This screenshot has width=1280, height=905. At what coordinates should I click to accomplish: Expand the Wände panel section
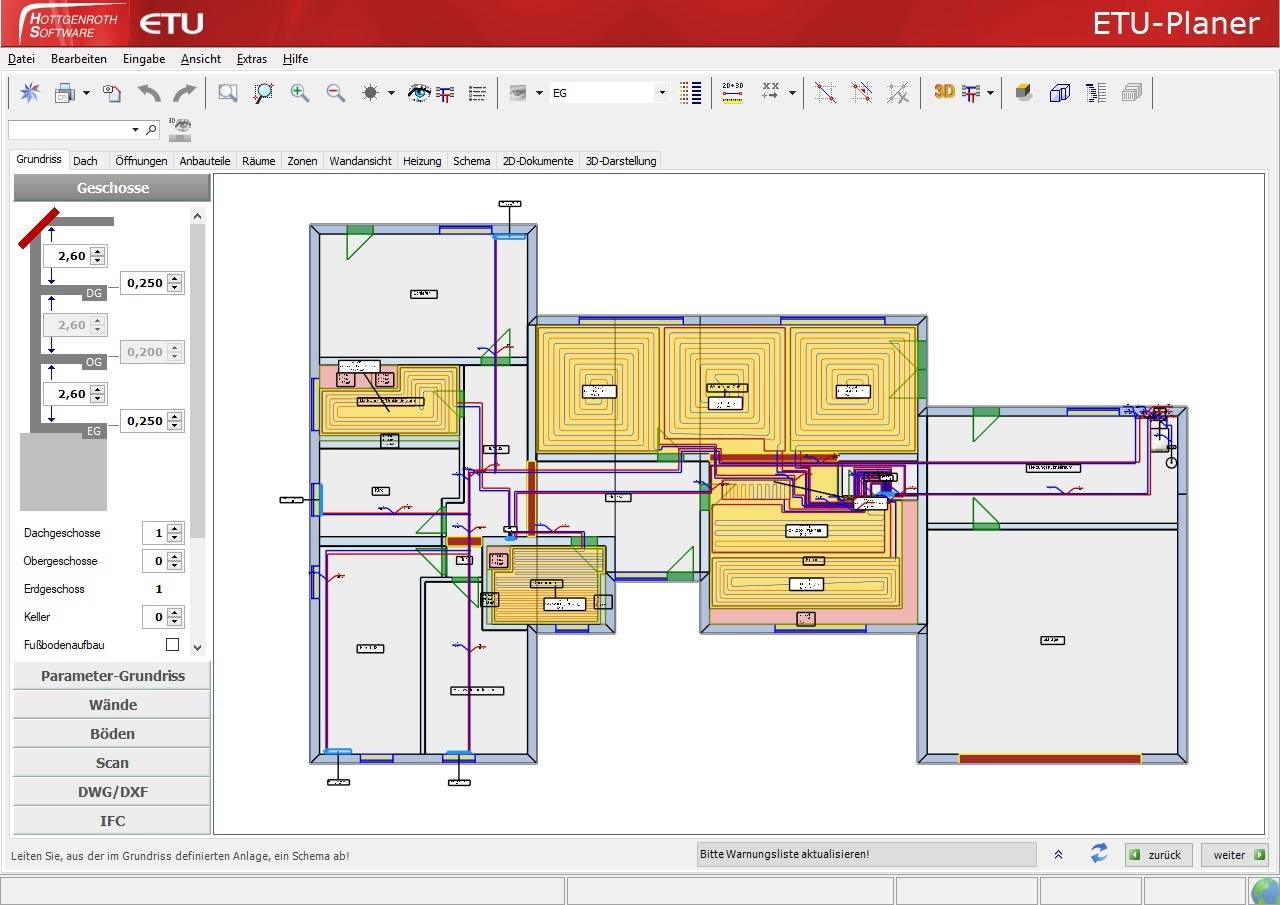click(x=112, y=705)
